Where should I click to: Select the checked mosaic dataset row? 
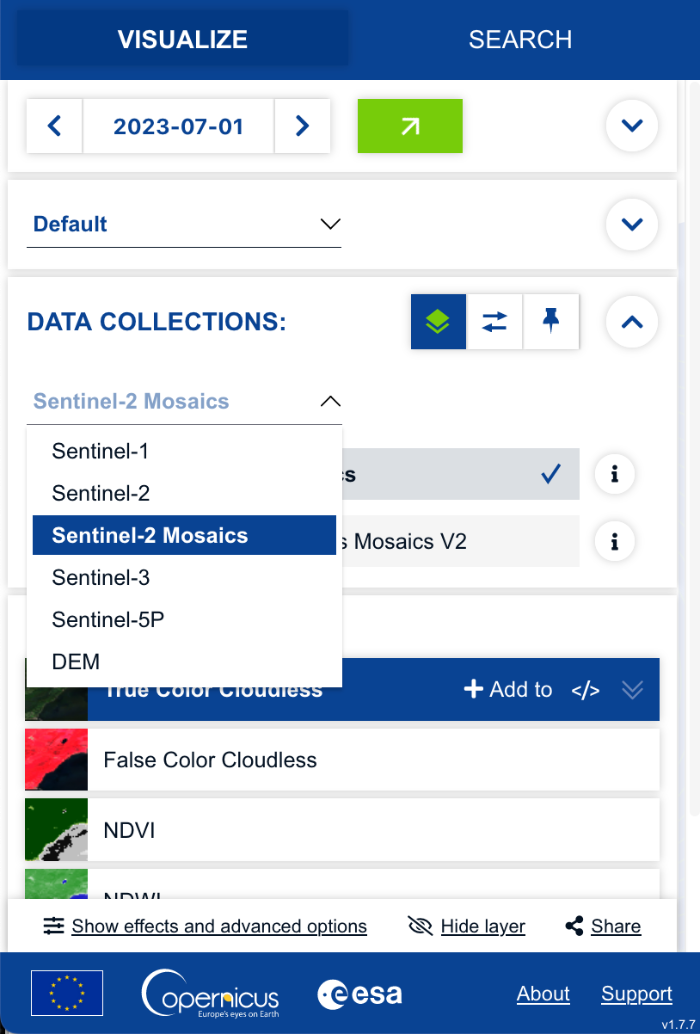[x=461, y=474]
